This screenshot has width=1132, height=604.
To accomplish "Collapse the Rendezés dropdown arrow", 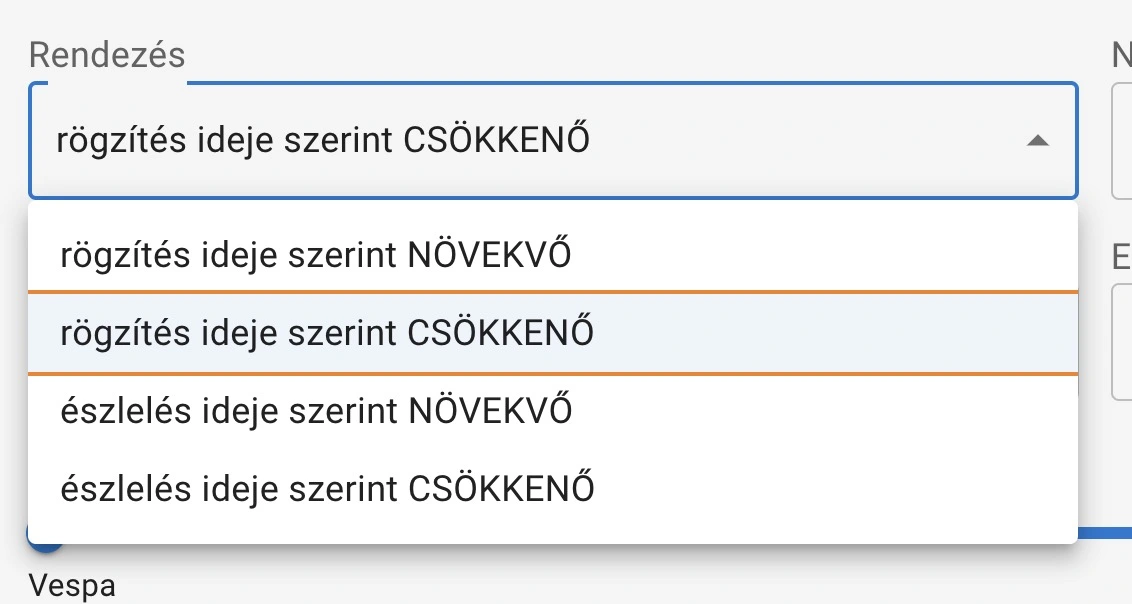I will (x=1037, y=141).
